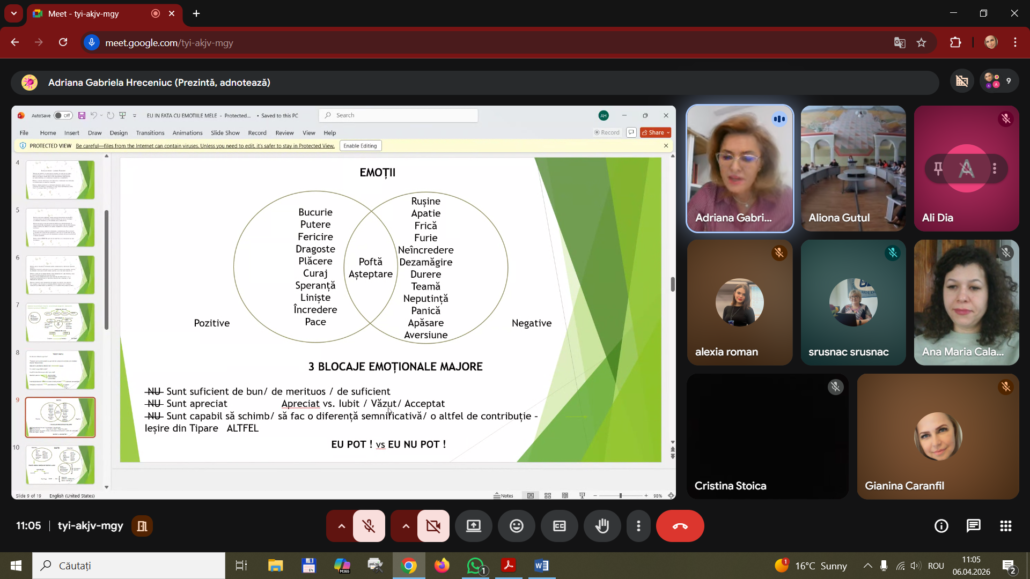This screenshot has height=579, width=1030.
Task: Open WhatsApp from the taskbar
Action: (476, 566)
